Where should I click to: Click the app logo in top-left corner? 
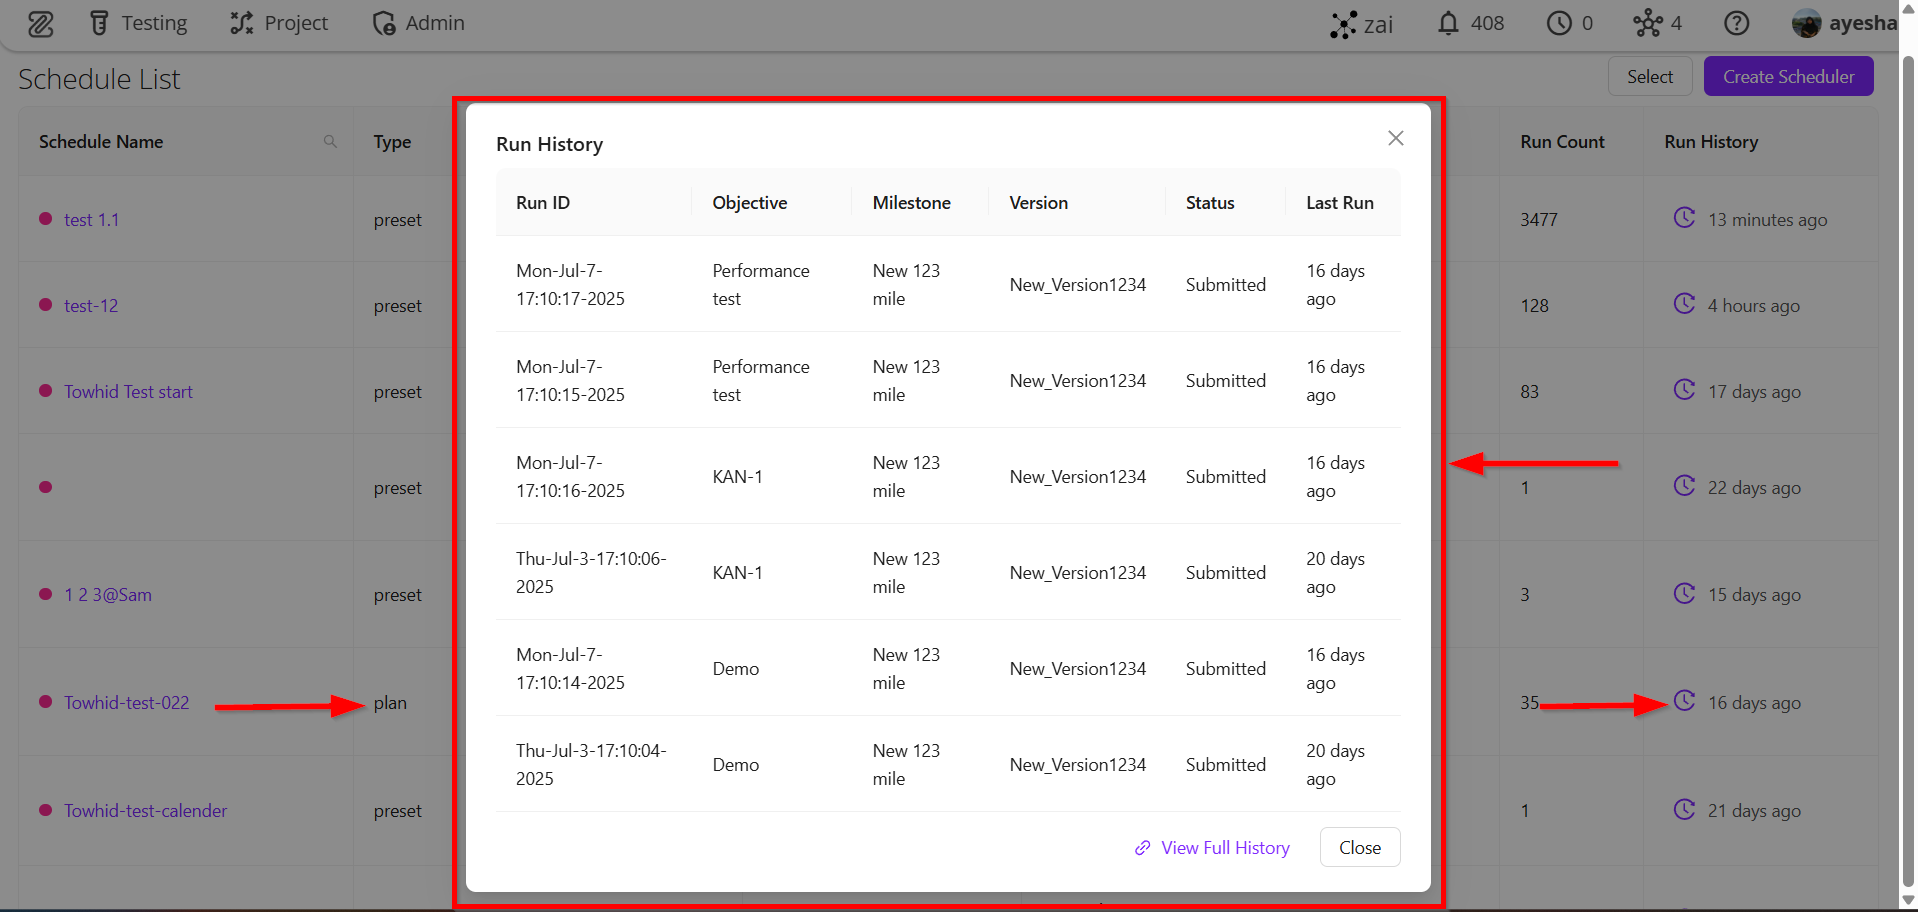pyautogui.click(x=40, y=24)
